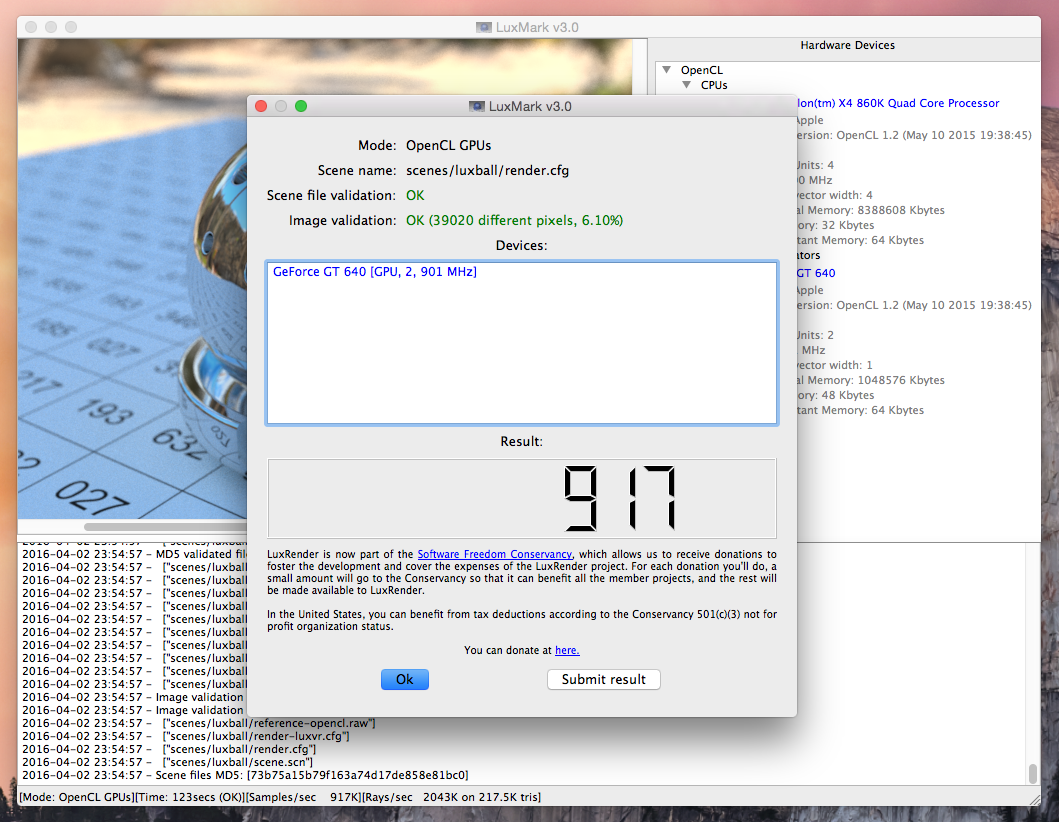Open the donate 'here' link
Image resolution: width=1059 pixels, height=822 pixels.
click(567, 650)
